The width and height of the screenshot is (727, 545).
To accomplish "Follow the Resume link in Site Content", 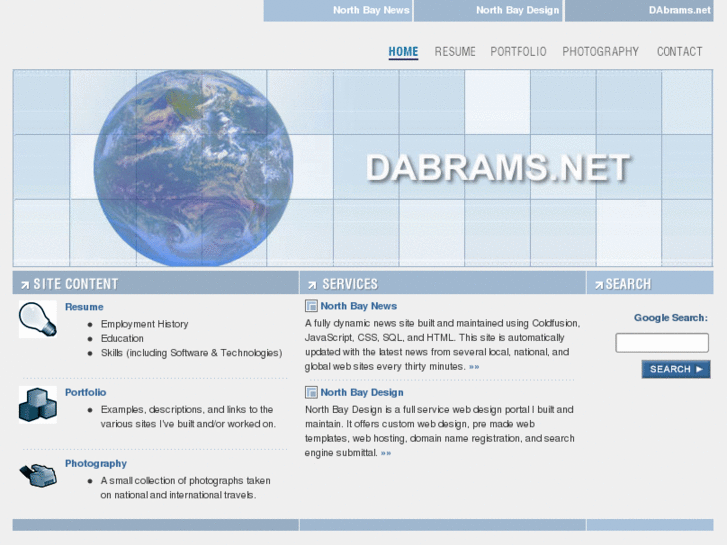I will pyautogui.click(x=84, y=307).
